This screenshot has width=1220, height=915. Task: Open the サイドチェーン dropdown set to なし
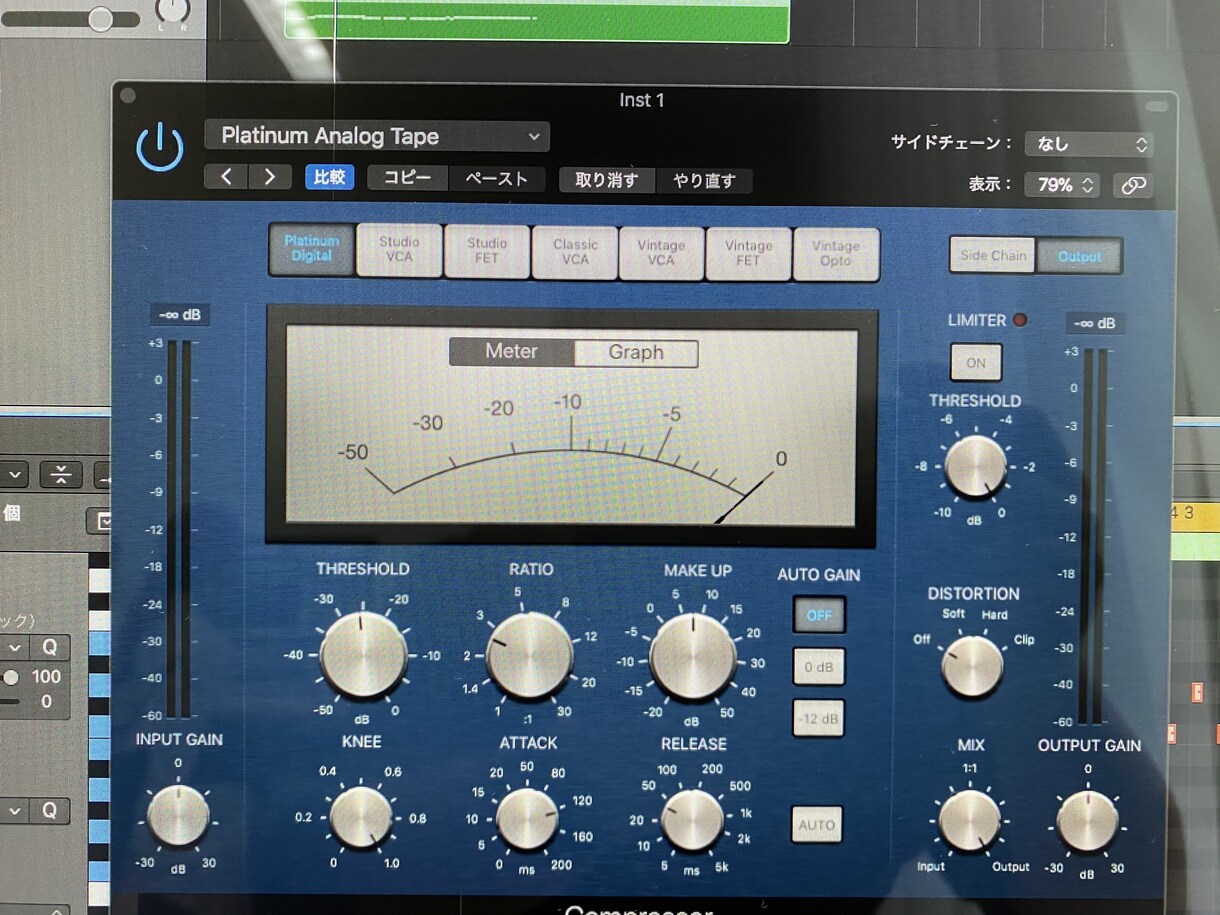coord(1089,144)
